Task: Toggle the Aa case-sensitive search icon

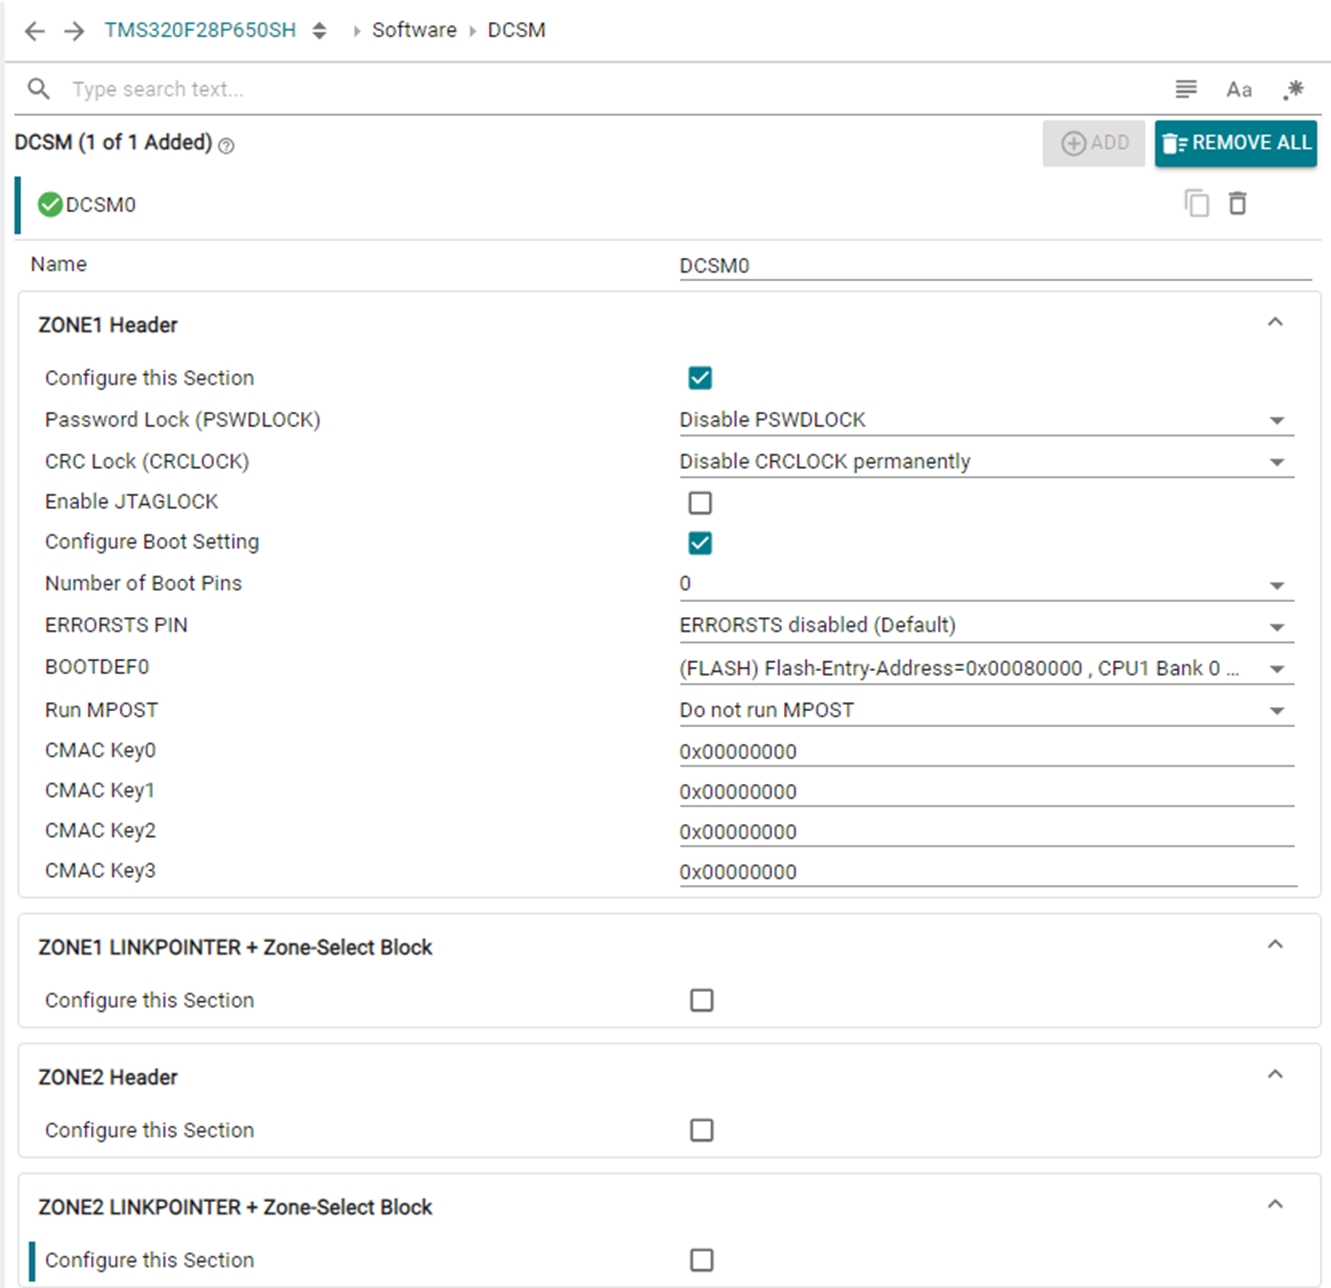Action: coord(1239,89)
